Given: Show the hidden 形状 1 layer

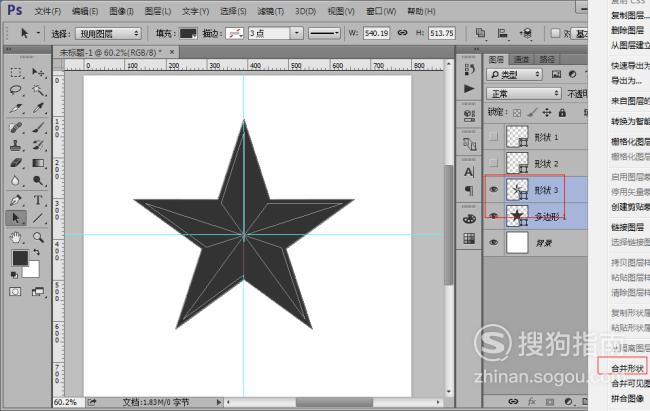Looking at the screenshot, I should [493, 136].
